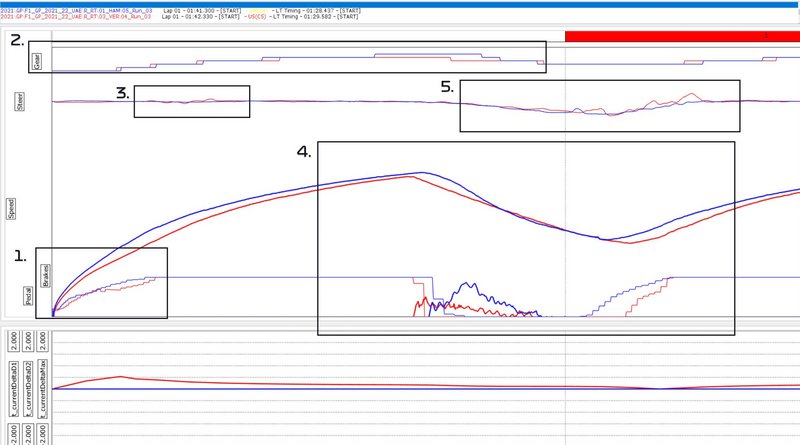This screenshot has height=445, width=800.
Task: Click annotation number 1 near Brakes
Action: click(20, 256)
